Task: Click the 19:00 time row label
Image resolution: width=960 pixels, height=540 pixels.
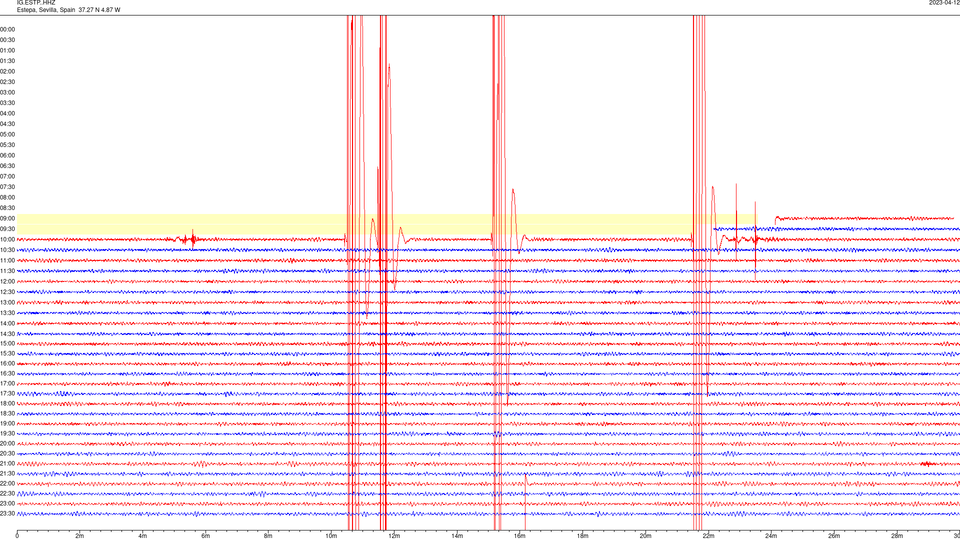Action: [x=7, y=423]
